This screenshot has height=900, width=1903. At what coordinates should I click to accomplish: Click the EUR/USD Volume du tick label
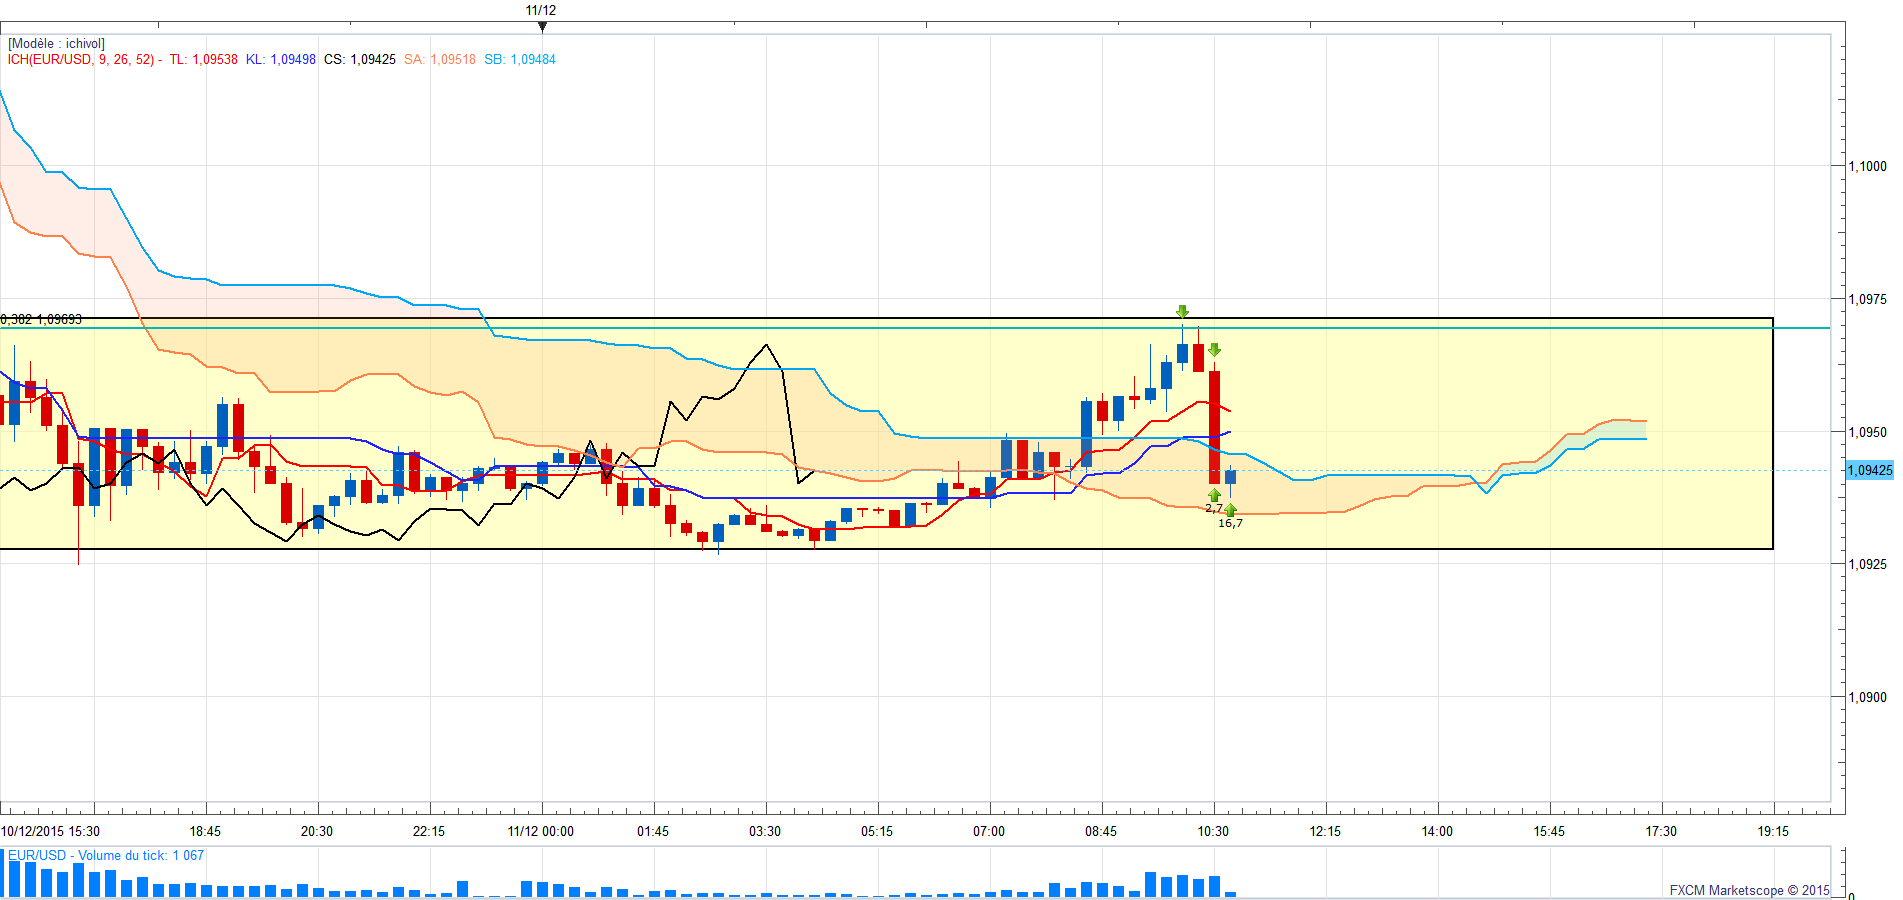click(x=106, y=856)
